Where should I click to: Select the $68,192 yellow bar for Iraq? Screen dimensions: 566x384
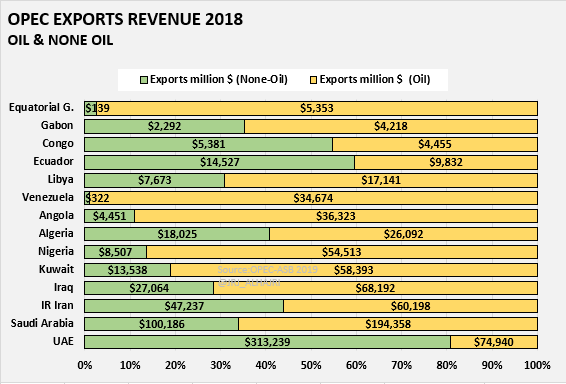(376, 288)
